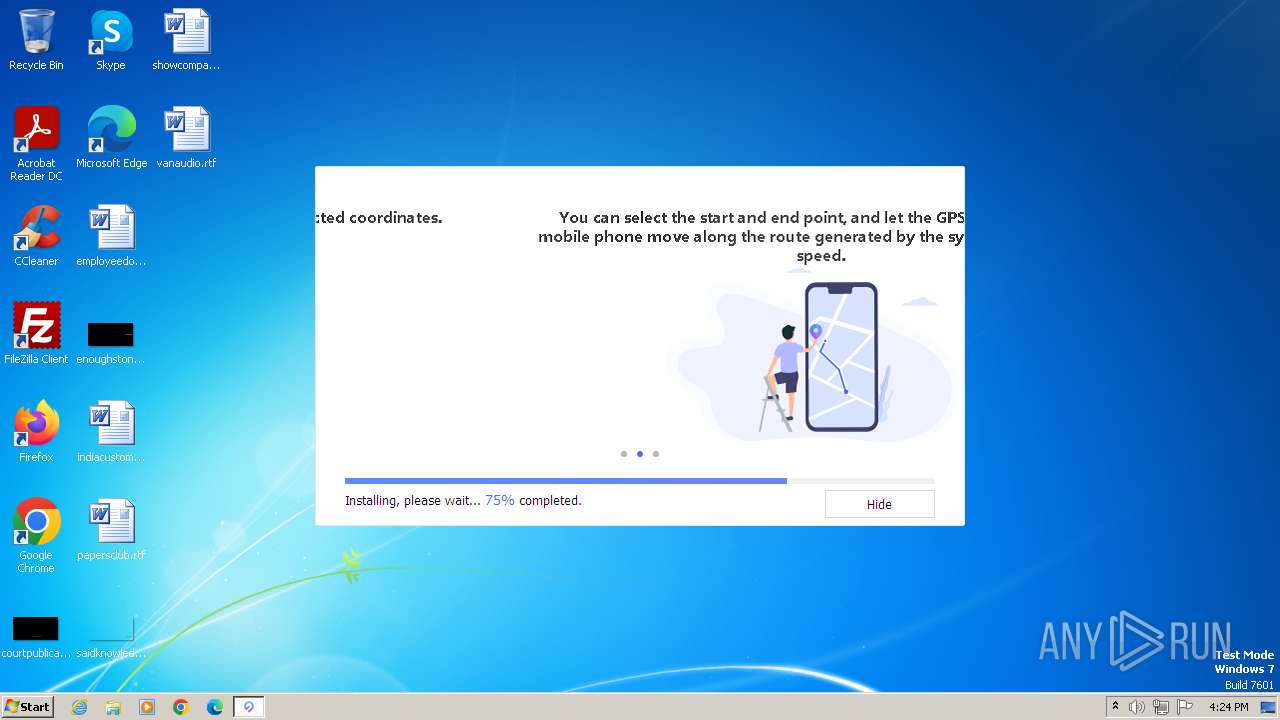The image size is (1280, 720).
Task: Select the vanaudio.rtf file
Action: [186, 139]
